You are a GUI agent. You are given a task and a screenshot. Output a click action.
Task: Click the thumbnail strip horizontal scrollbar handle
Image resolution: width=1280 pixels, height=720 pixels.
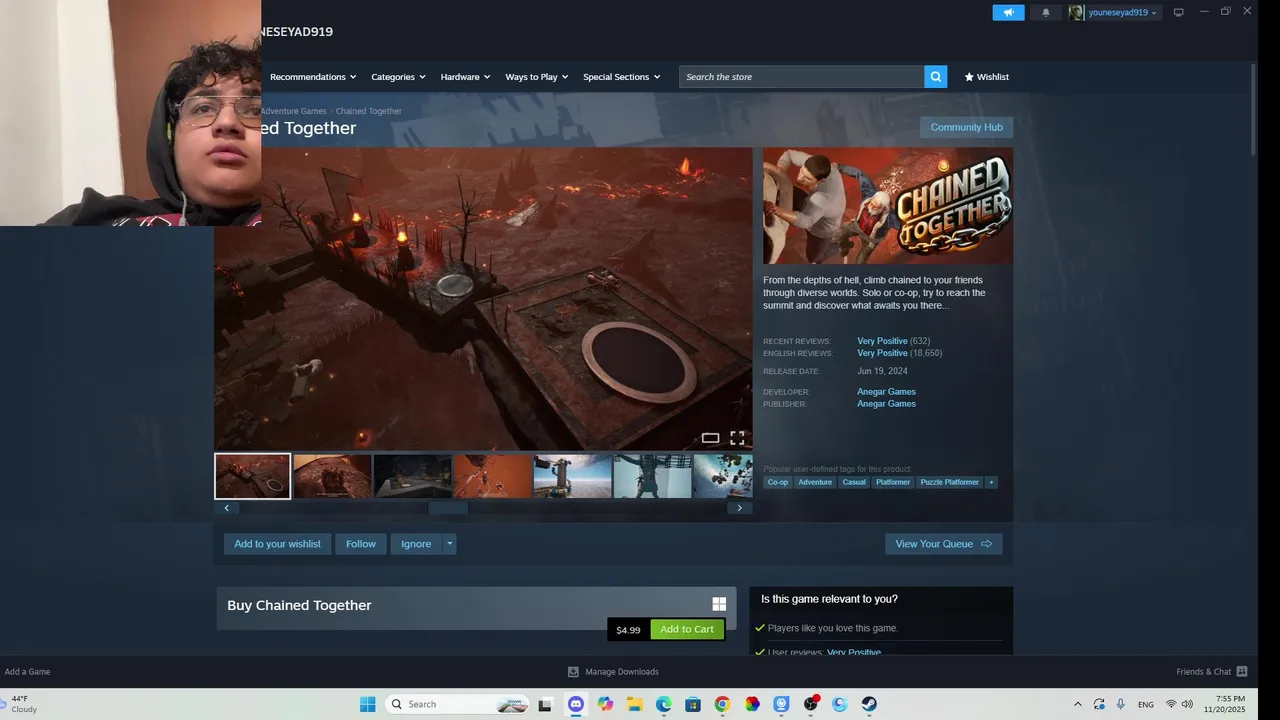click(448, 508)
